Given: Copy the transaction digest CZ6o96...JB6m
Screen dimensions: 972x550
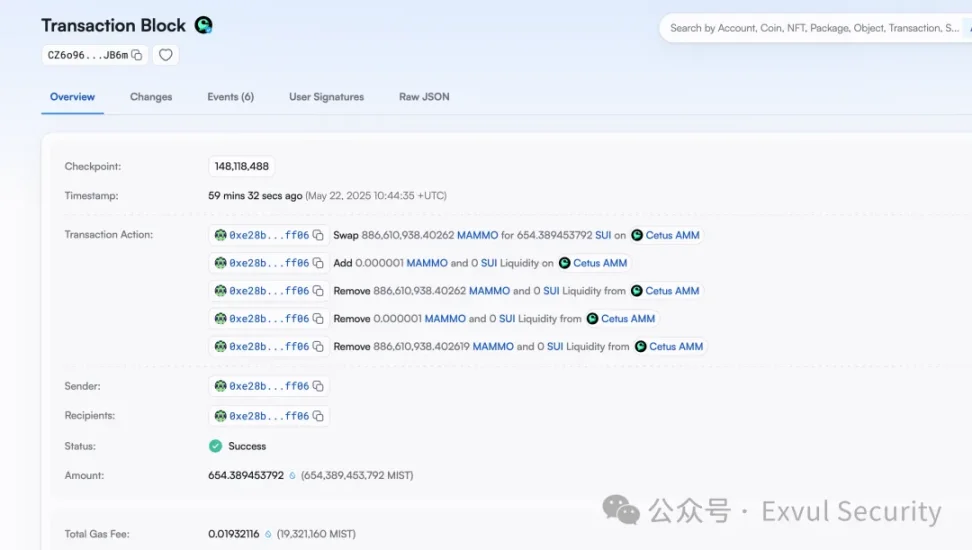Looking at the screenshot, I should (137, 55).
